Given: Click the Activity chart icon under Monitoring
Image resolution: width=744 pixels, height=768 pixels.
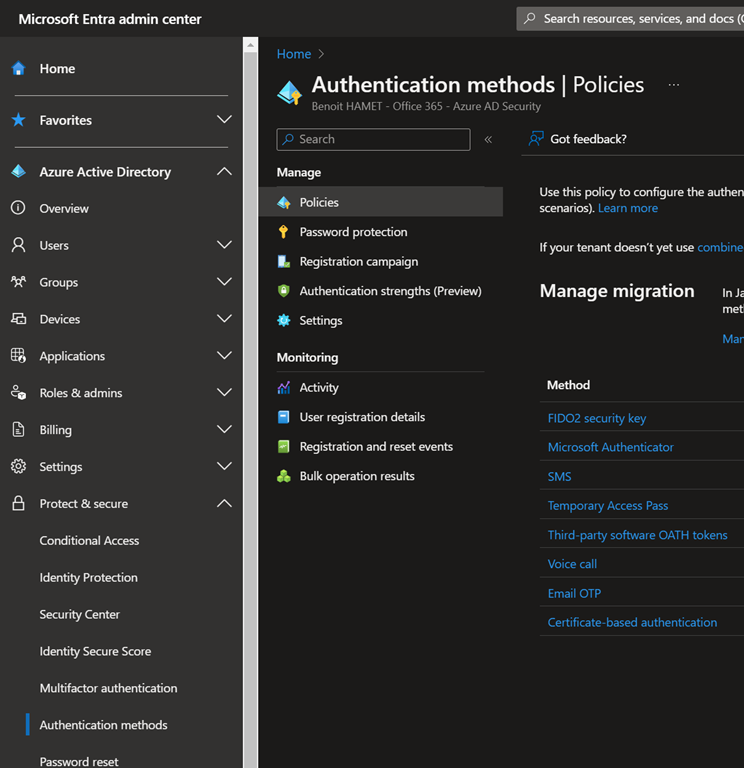Looking at the screenshot, I should [x=283, y=388].
